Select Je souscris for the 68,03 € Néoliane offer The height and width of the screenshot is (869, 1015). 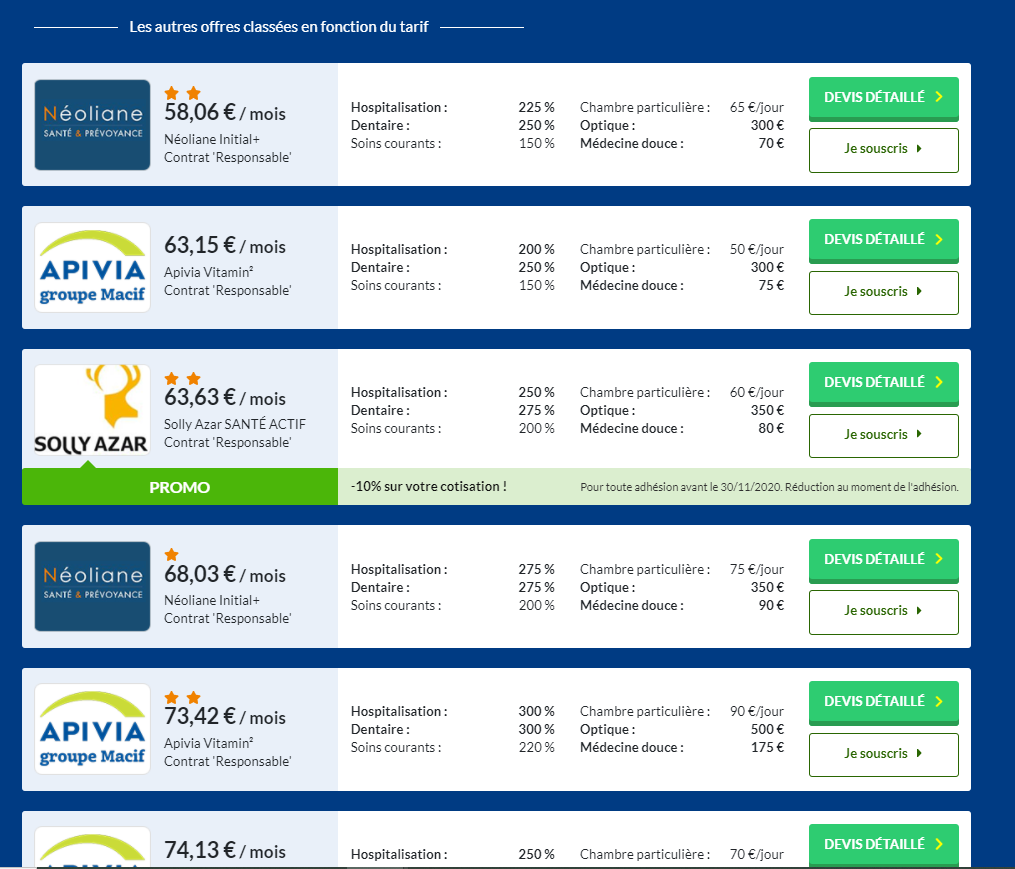pyautogui.click(x=883, y=611)
